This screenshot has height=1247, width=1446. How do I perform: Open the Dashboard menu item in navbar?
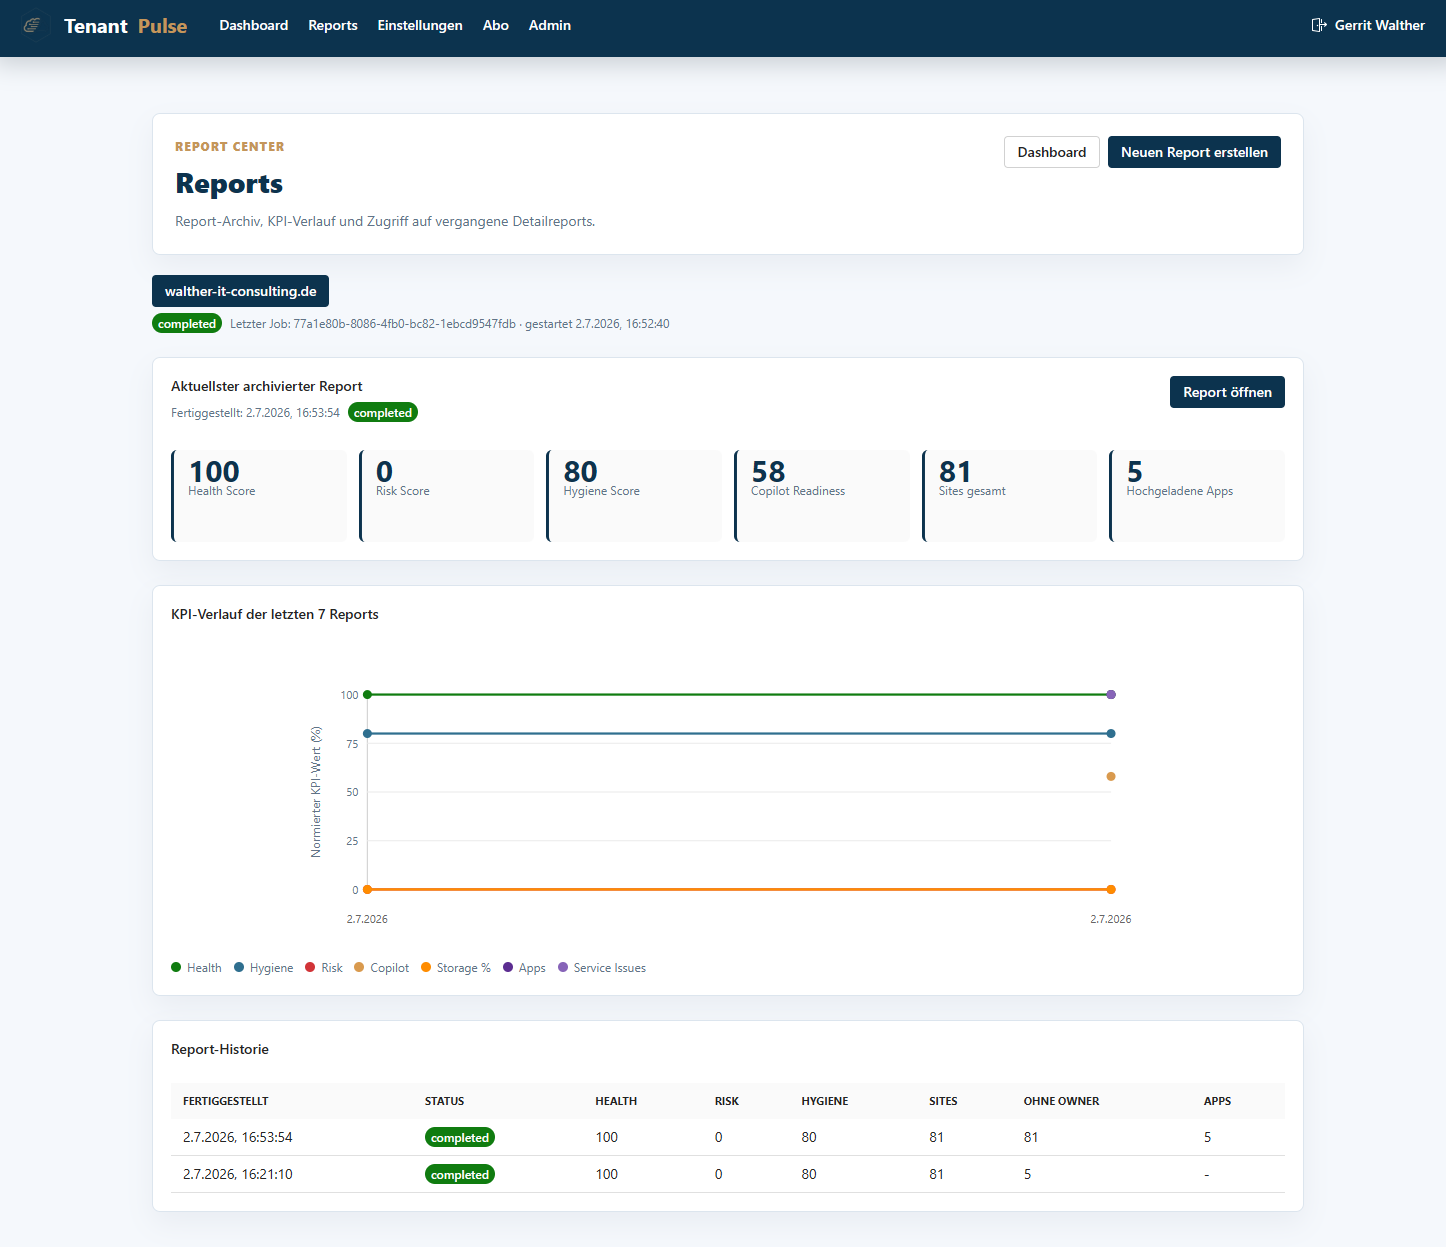click(x=254, y=25)
